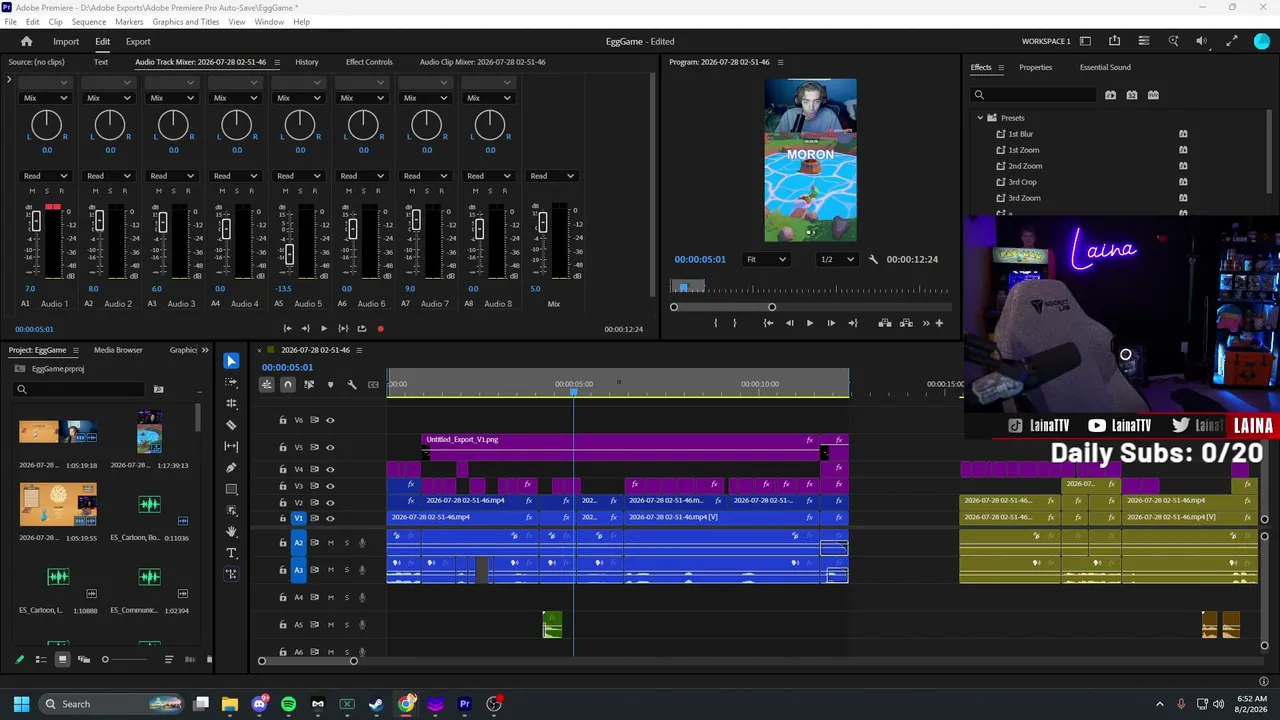The height and width of the screenshot is (720, 1280).
Task: Select the Selection tool arrow
Action: [231, 361]
